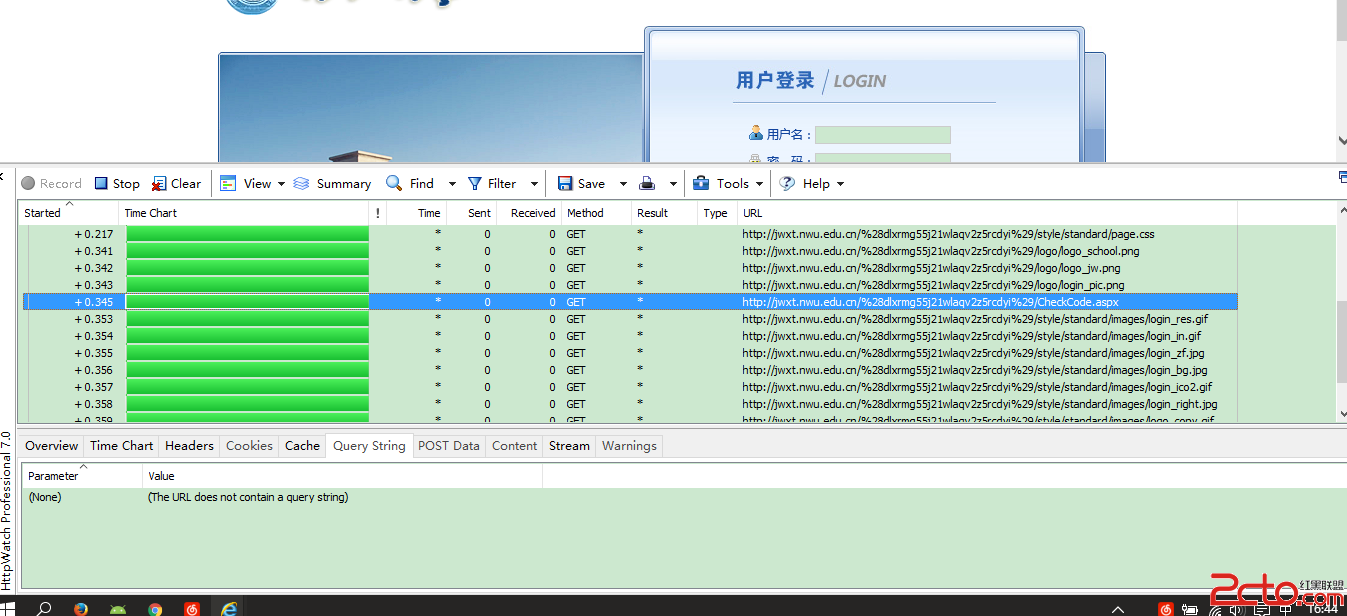Image resolution: width=1347 pixels, height=616 pixels.
Task: Expand the Find dropdown arrow
Action: click(x=452, y=184)
